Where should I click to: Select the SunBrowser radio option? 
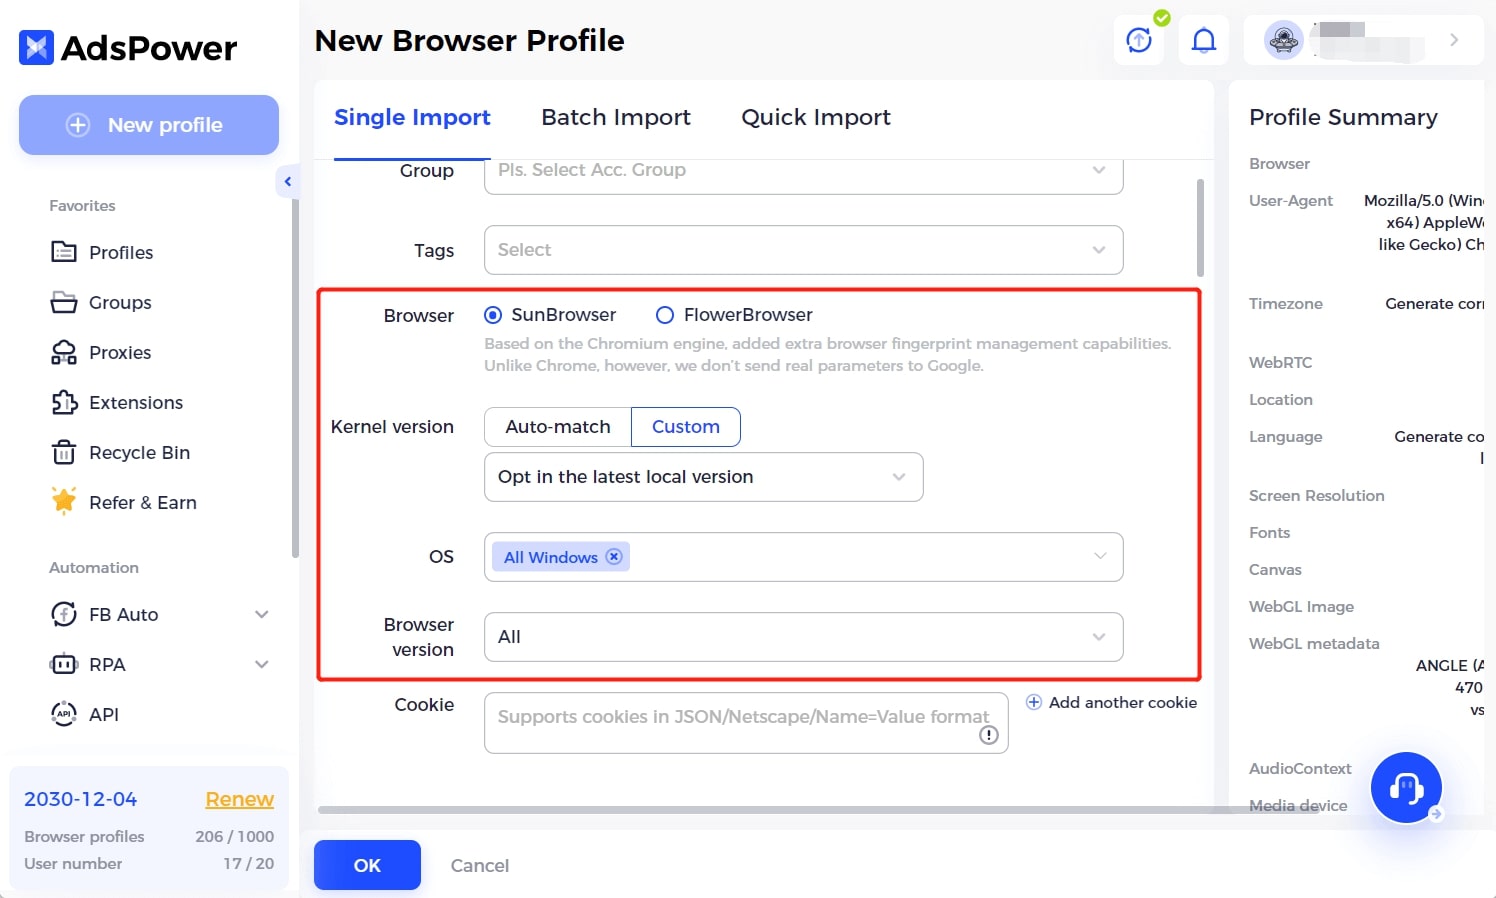[493, 315]
